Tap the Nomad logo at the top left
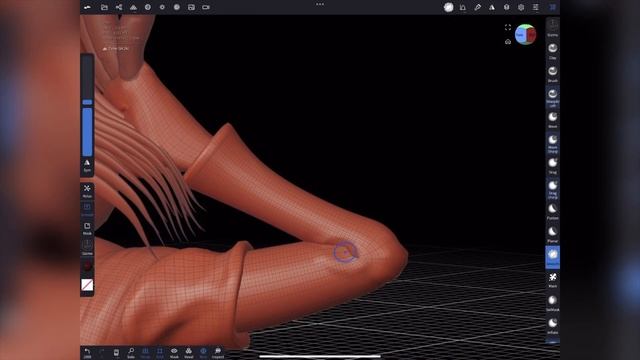 coord(87,7)
